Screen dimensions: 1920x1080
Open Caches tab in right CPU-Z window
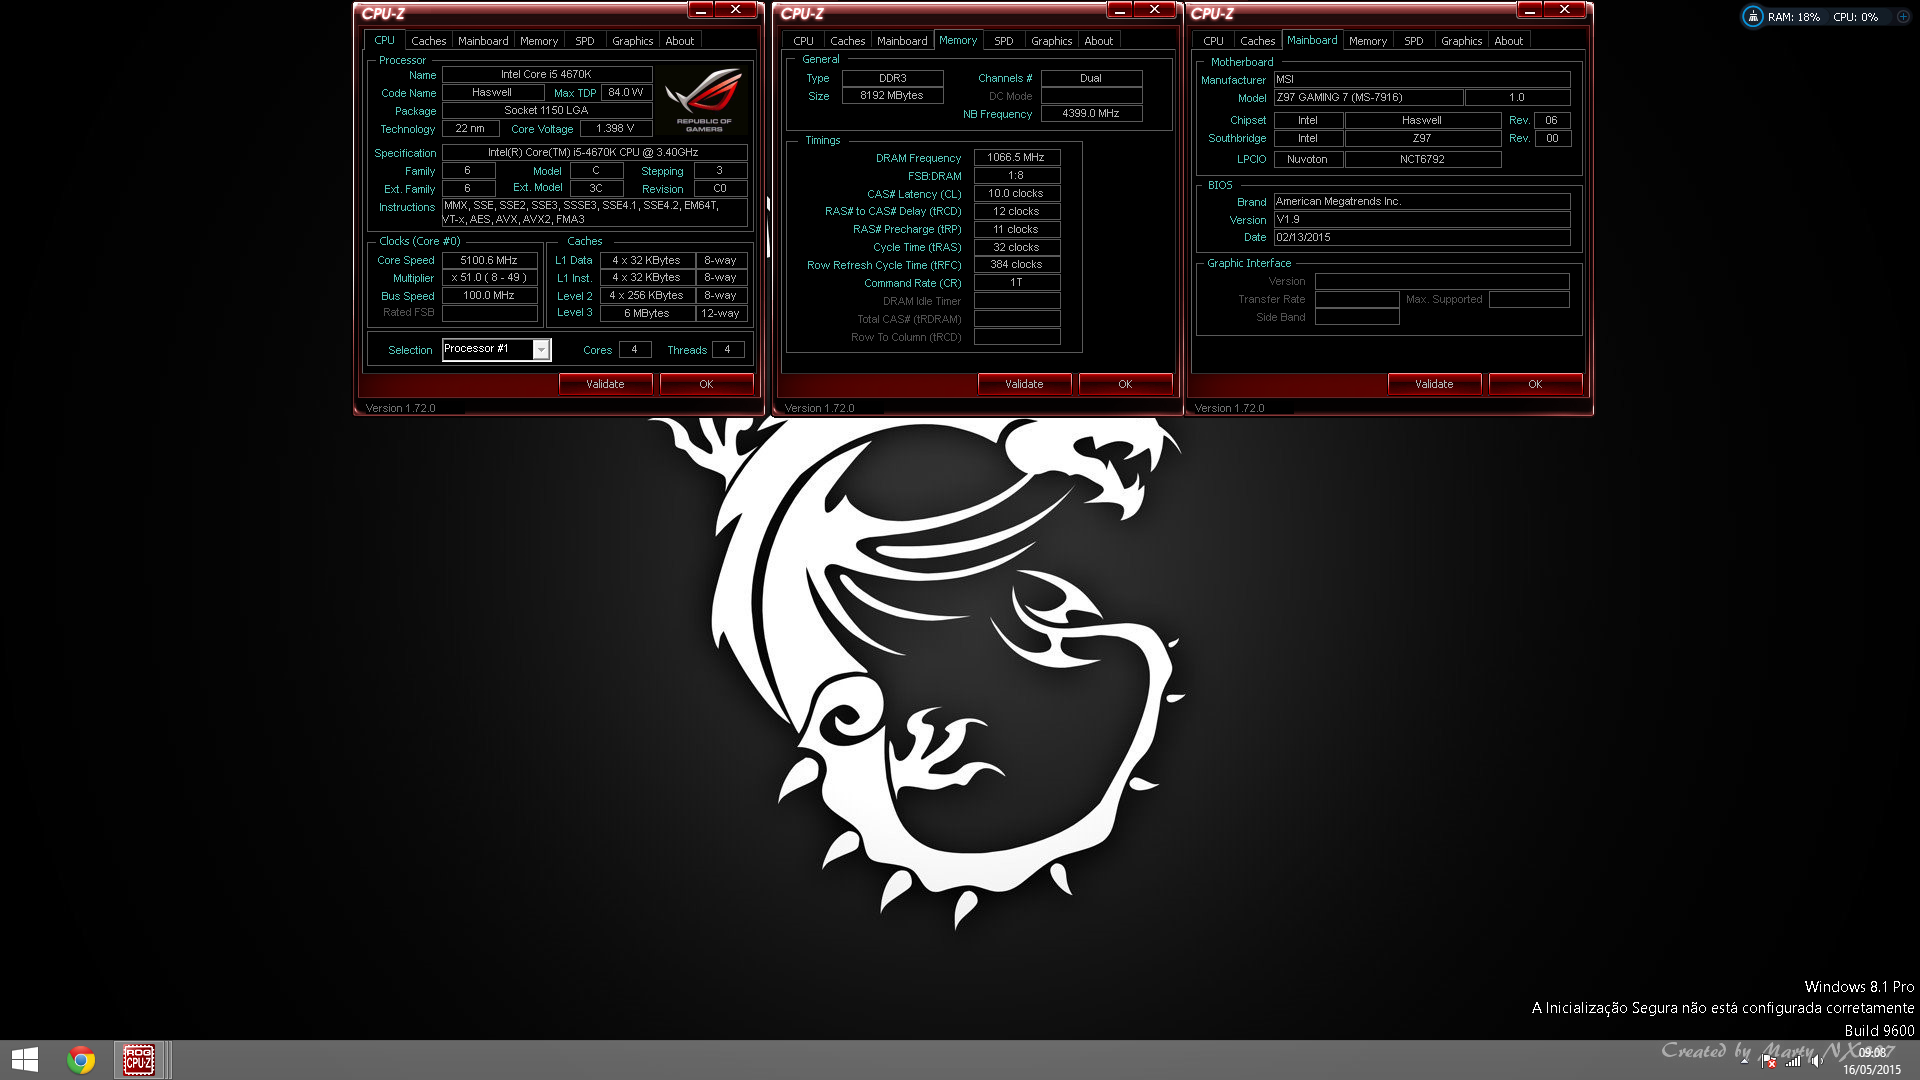click(x=1257, y=41)
